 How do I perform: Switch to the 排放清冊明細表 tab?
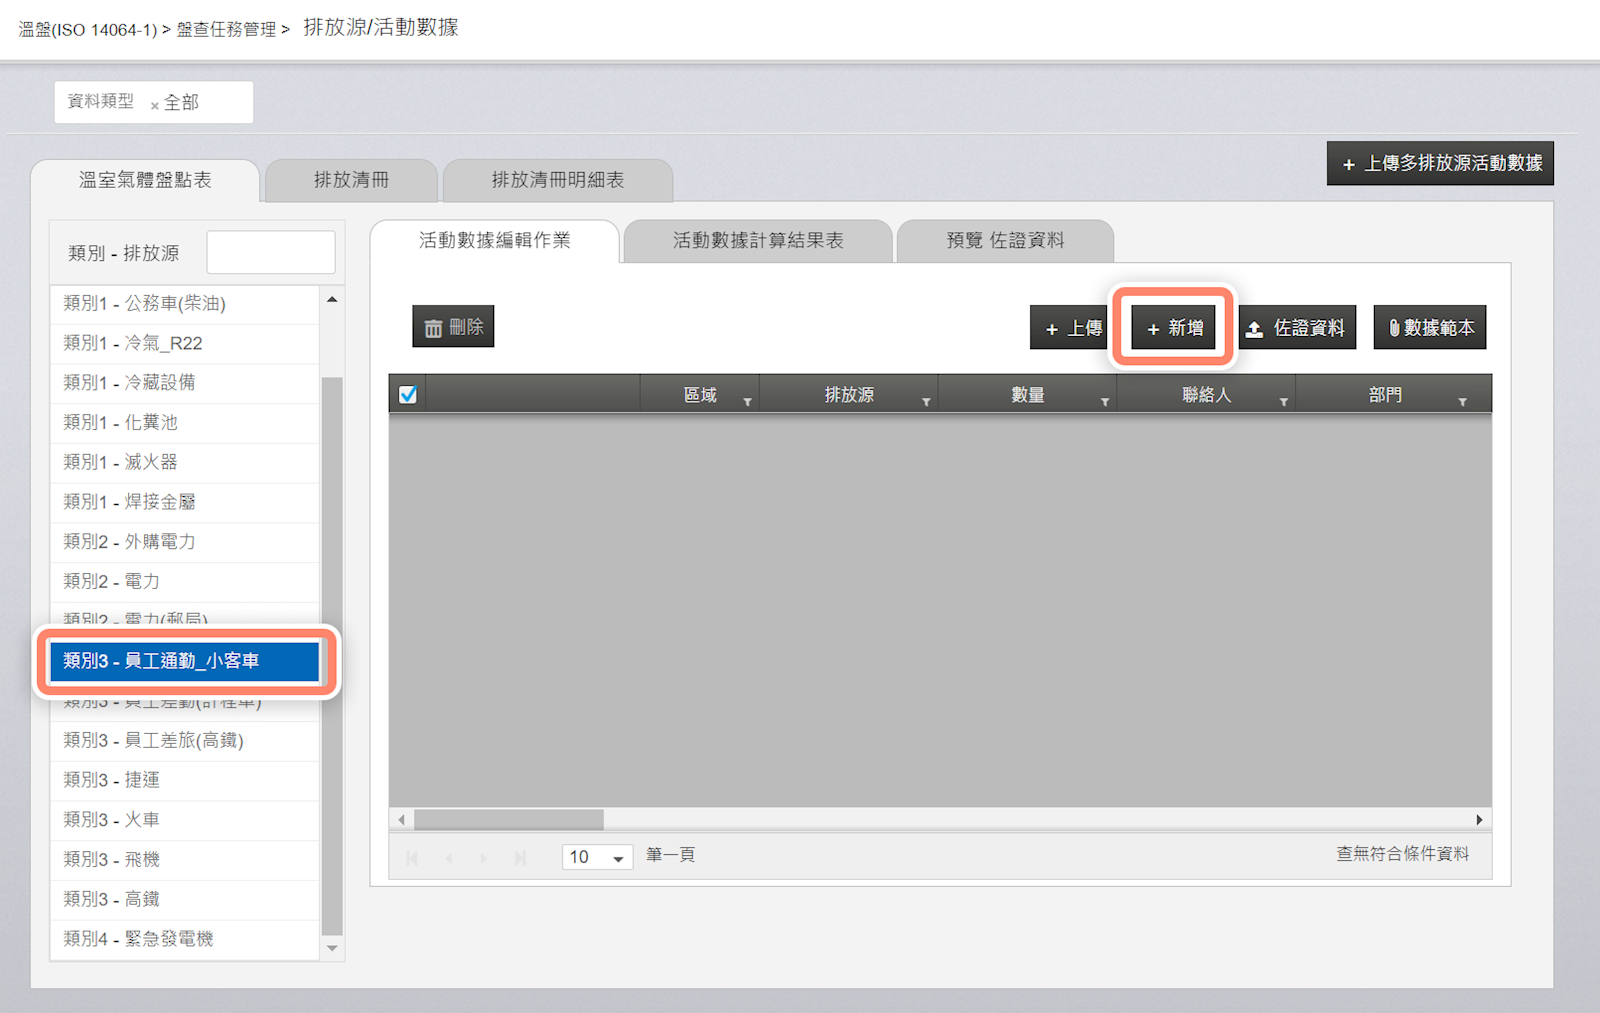tap(557, 180)
